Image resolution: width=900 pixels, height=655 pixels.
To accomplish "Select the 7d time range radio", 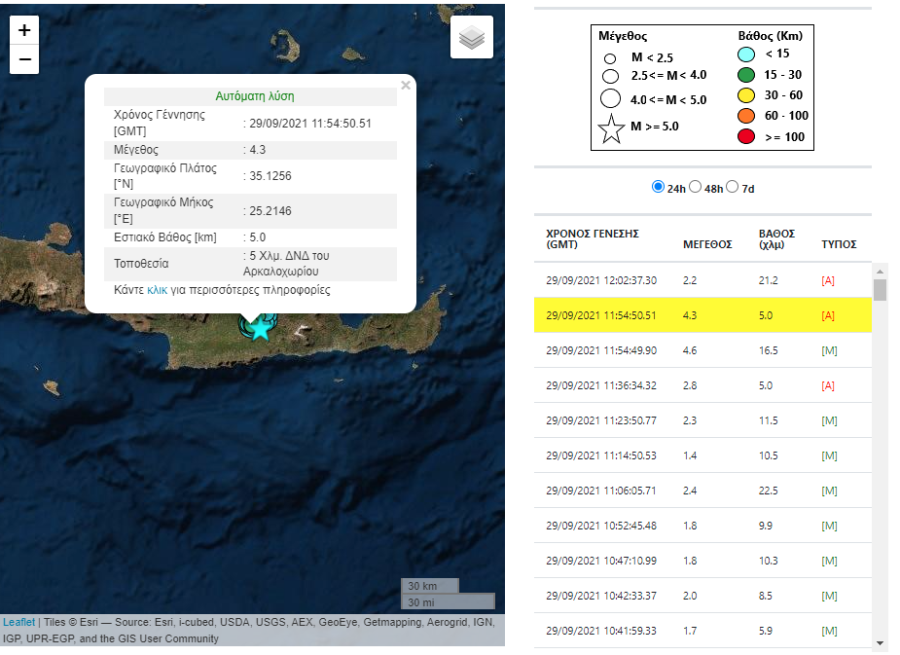I will click(732, 187).
